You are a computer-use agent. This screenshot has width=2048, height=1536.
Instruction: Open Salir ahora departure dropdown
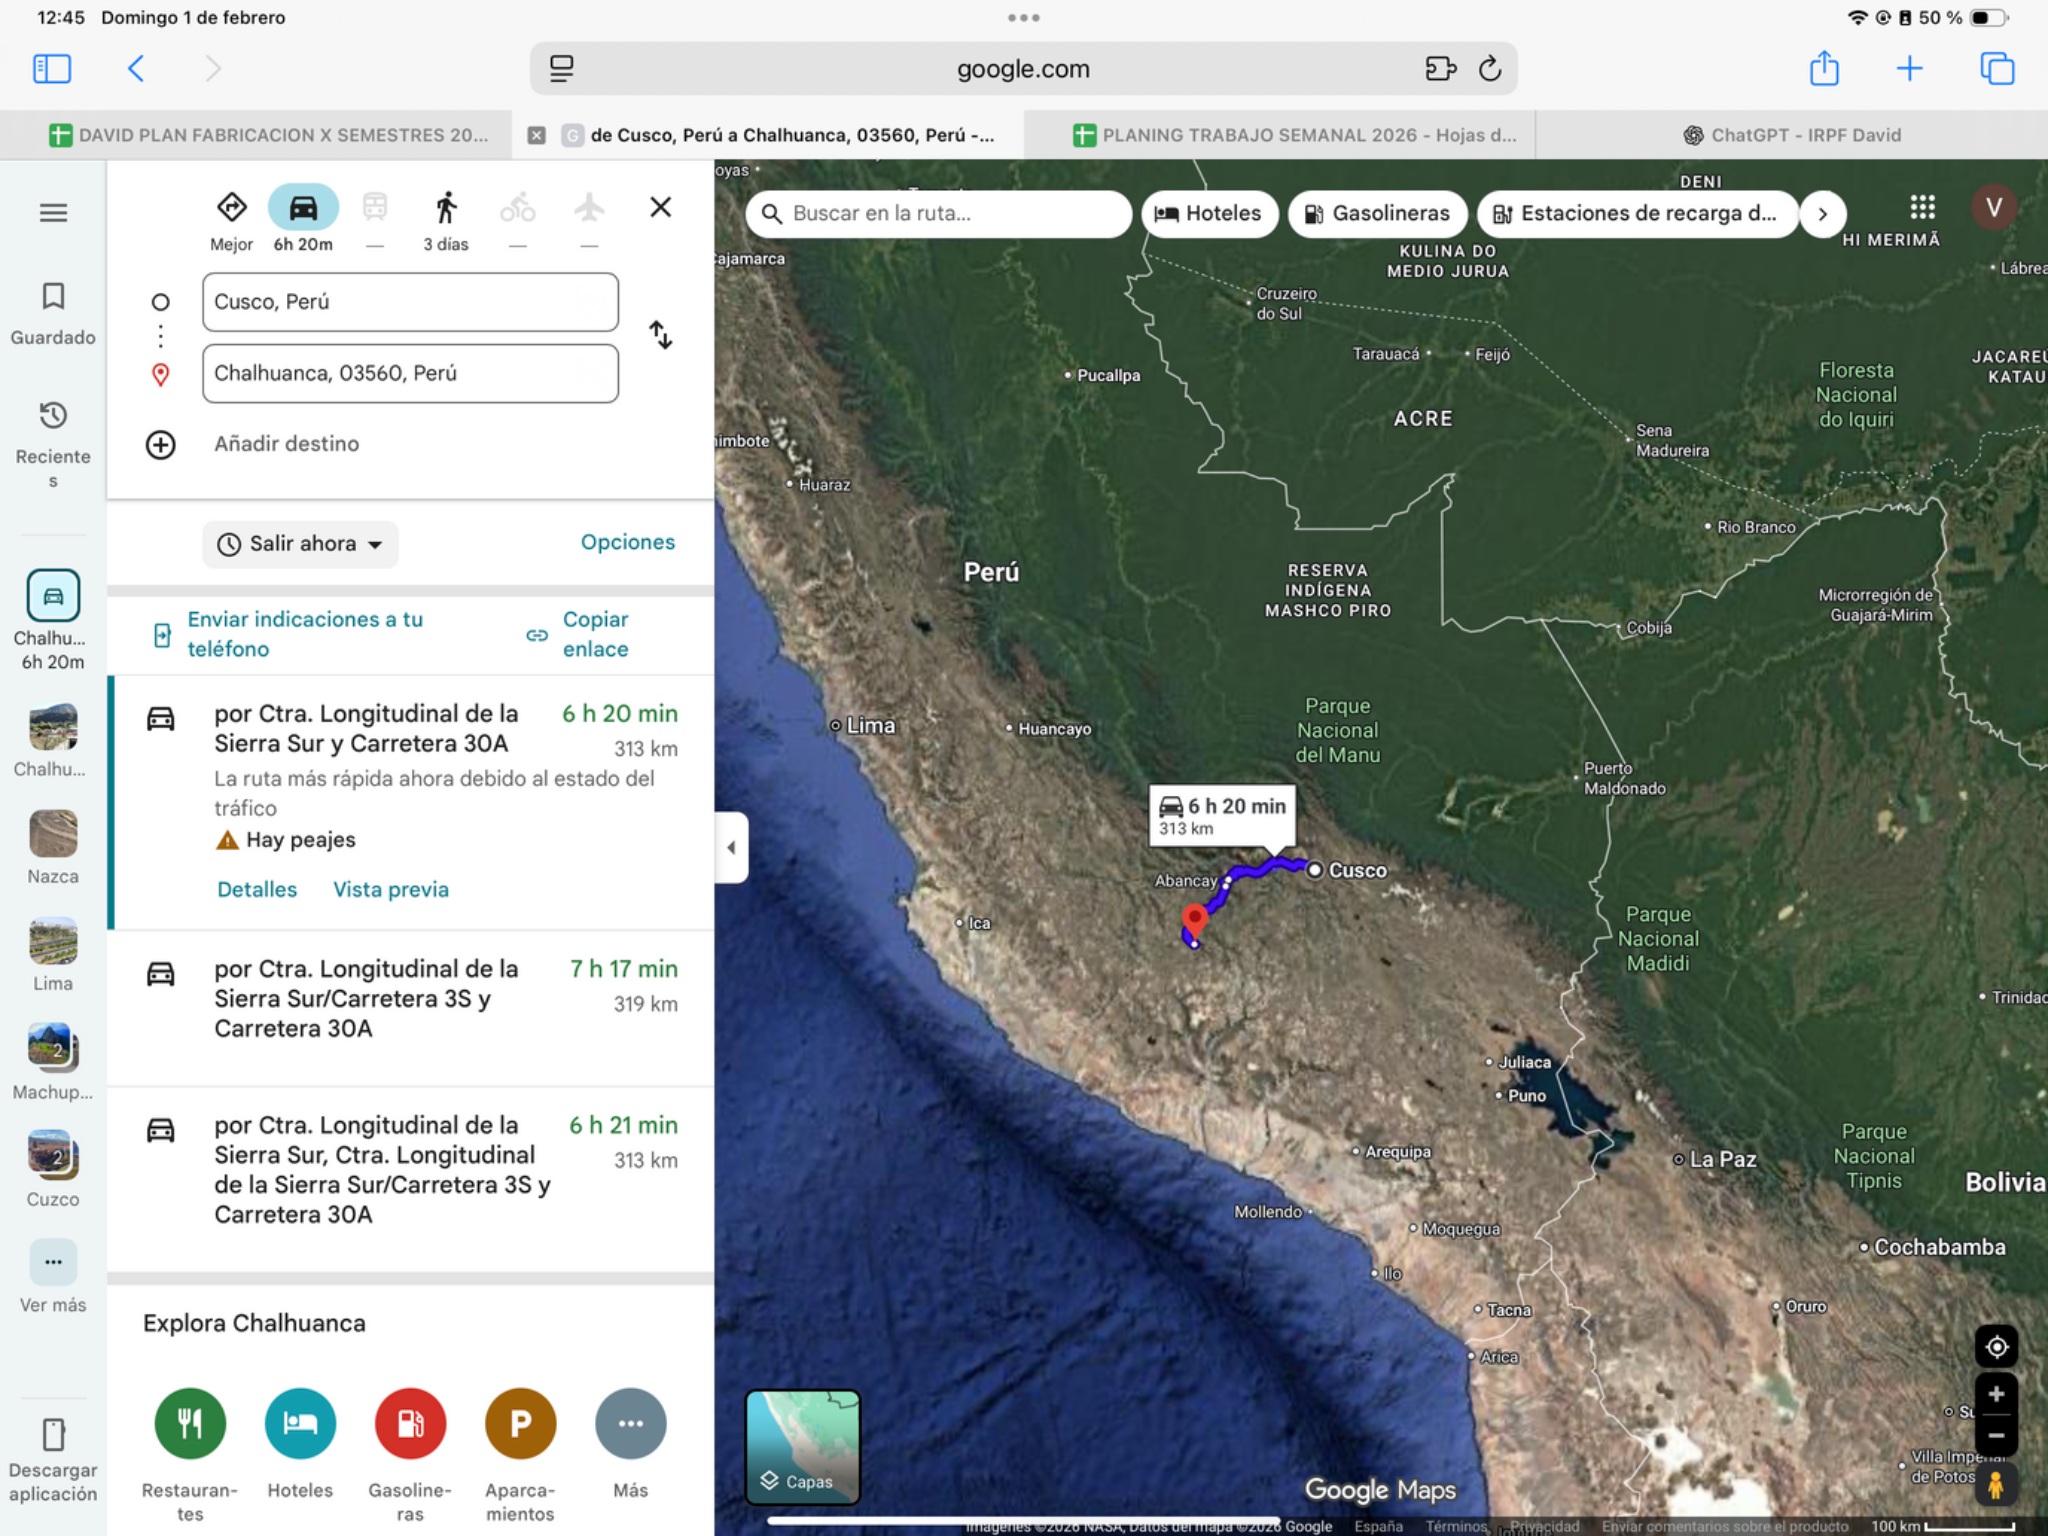pos(300,544)
